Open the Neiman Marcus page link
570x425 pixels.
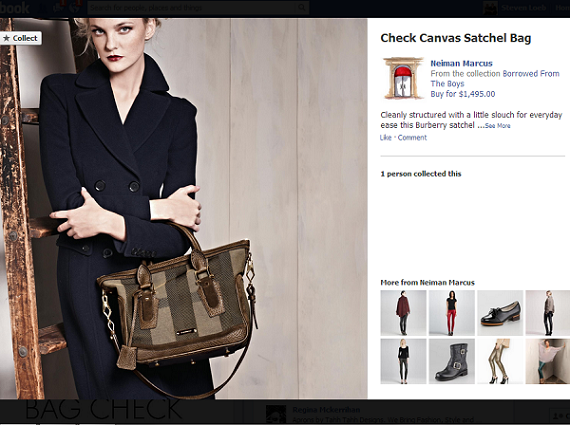461,63
